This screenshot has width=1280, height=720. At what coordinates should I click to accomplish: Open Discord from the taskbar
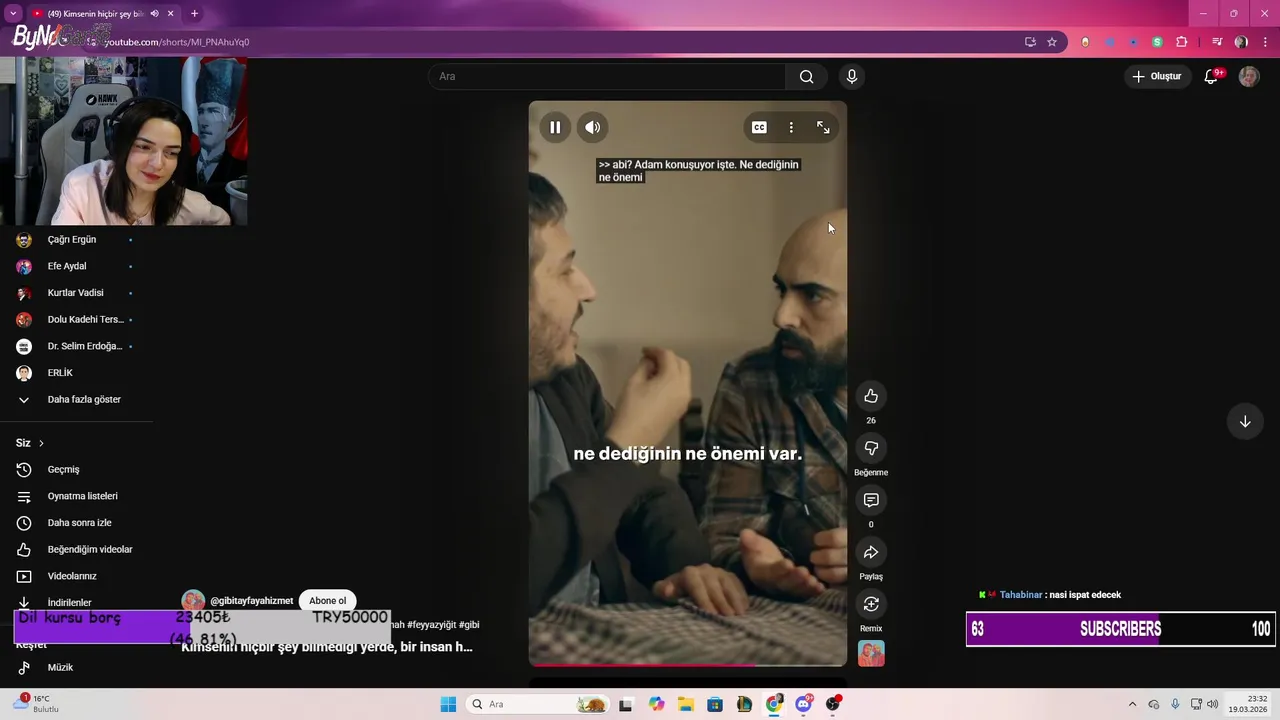804,704
